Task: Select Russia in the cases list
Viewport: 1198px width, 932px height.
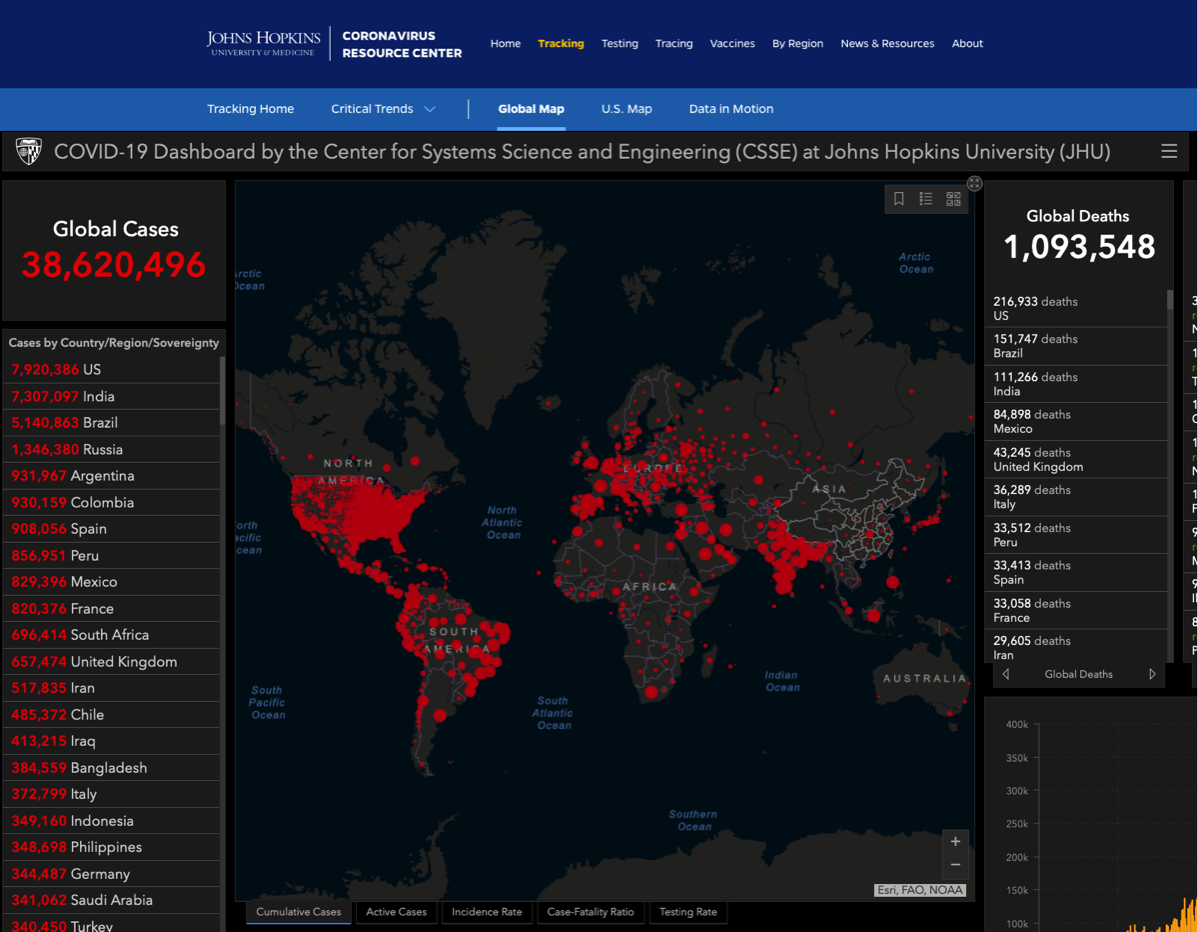Action: (111, 449)
